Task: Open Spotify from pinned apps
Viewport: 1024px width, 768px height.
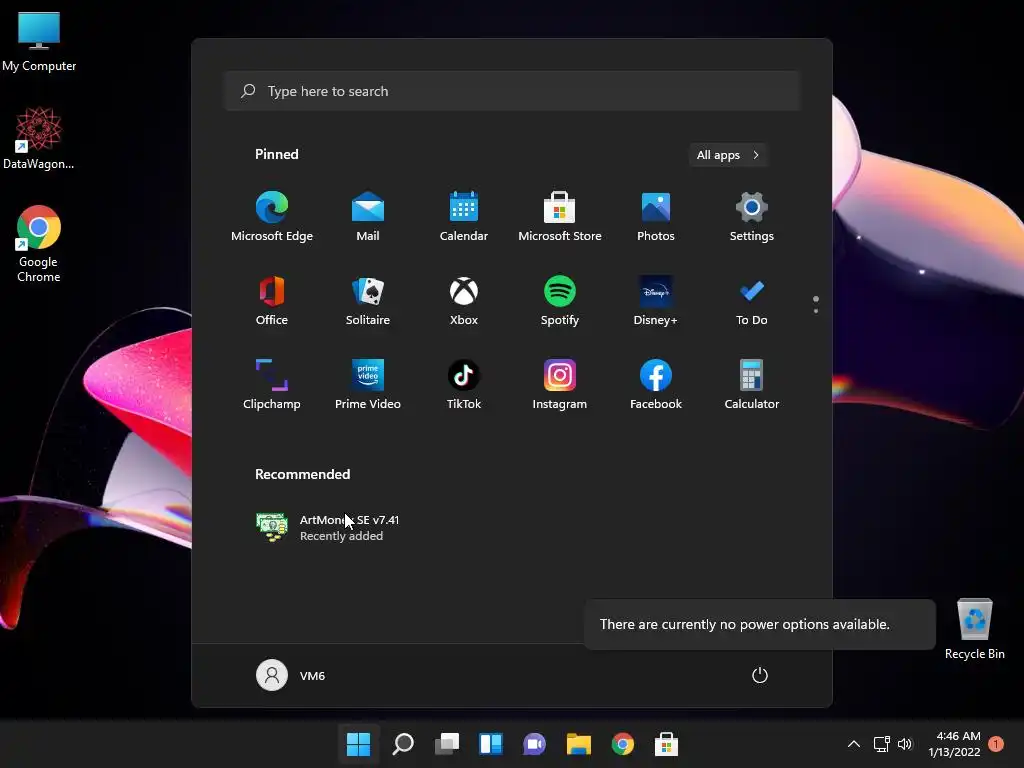Action: (x=560, y=301)
